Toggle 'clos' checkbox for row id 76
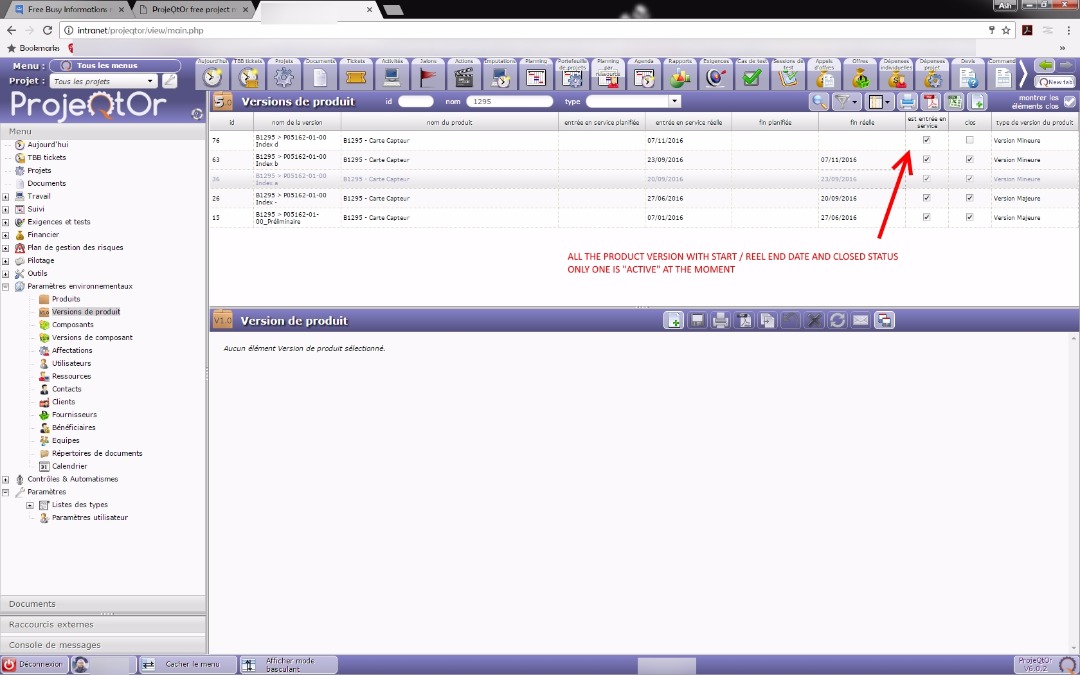The height and width of the screenshot is (675, 1080). [969, 140]
